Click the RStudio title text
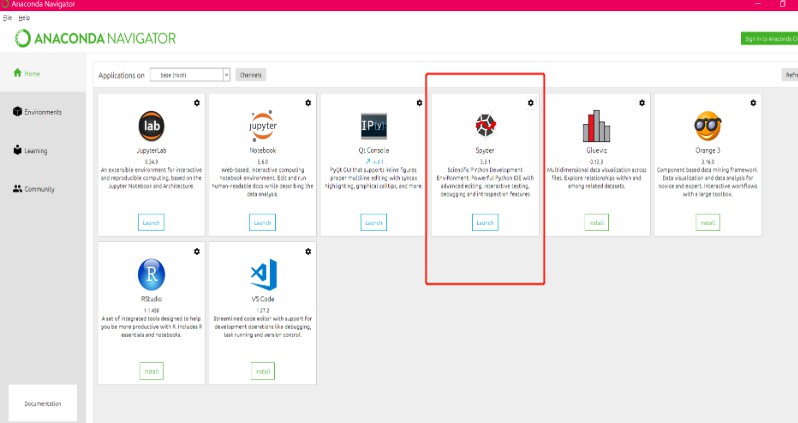Screen dimensions: 798x423 click(151, 299)
